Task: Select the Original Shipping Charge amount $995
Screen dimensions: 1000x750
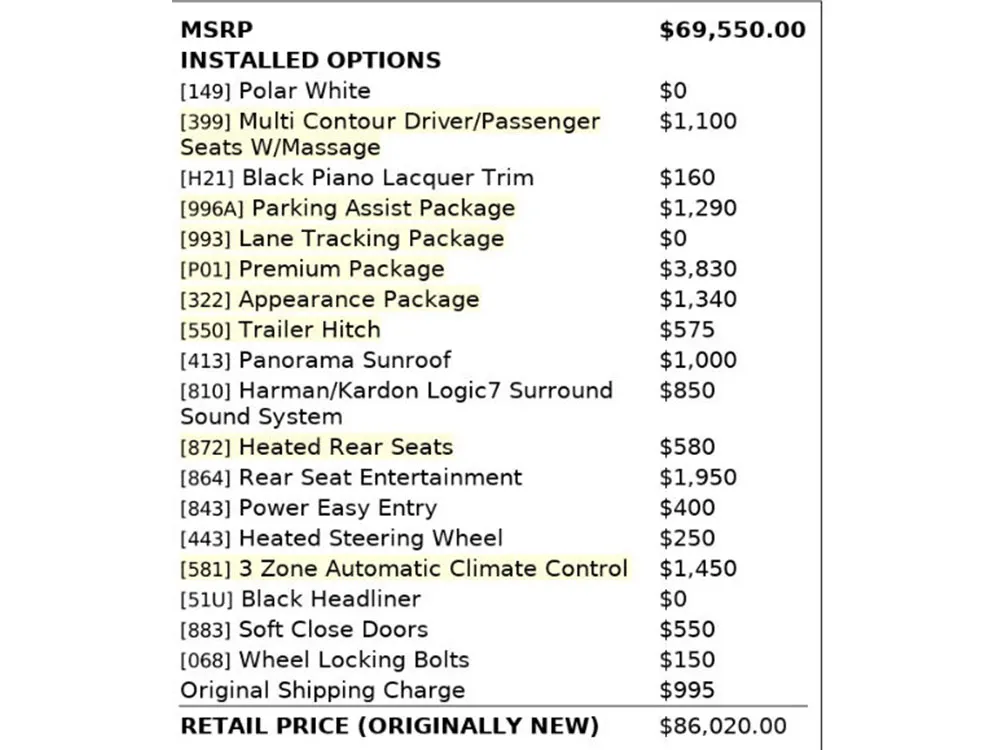Action: click(687, 691)
